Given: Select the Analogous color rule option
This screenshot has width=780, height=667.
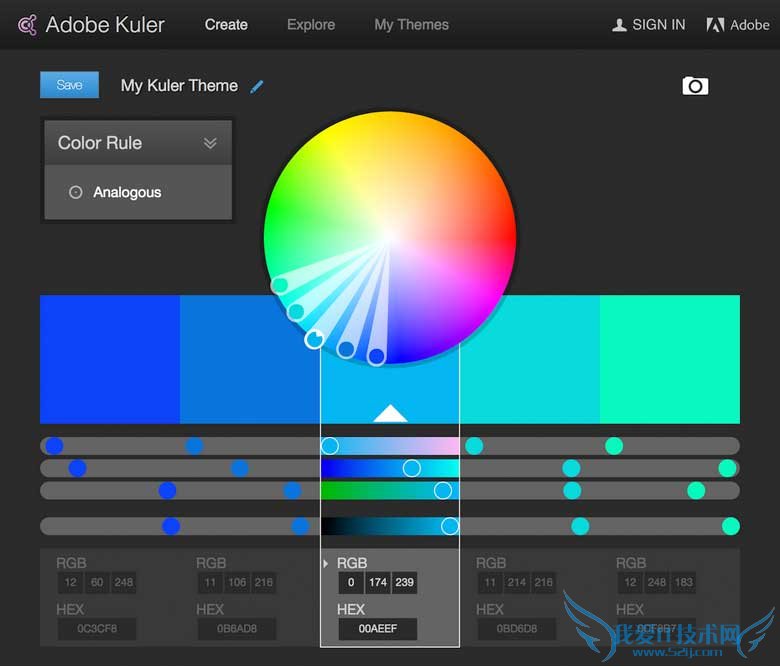Looking at the screenshot, I should point(138,192).
